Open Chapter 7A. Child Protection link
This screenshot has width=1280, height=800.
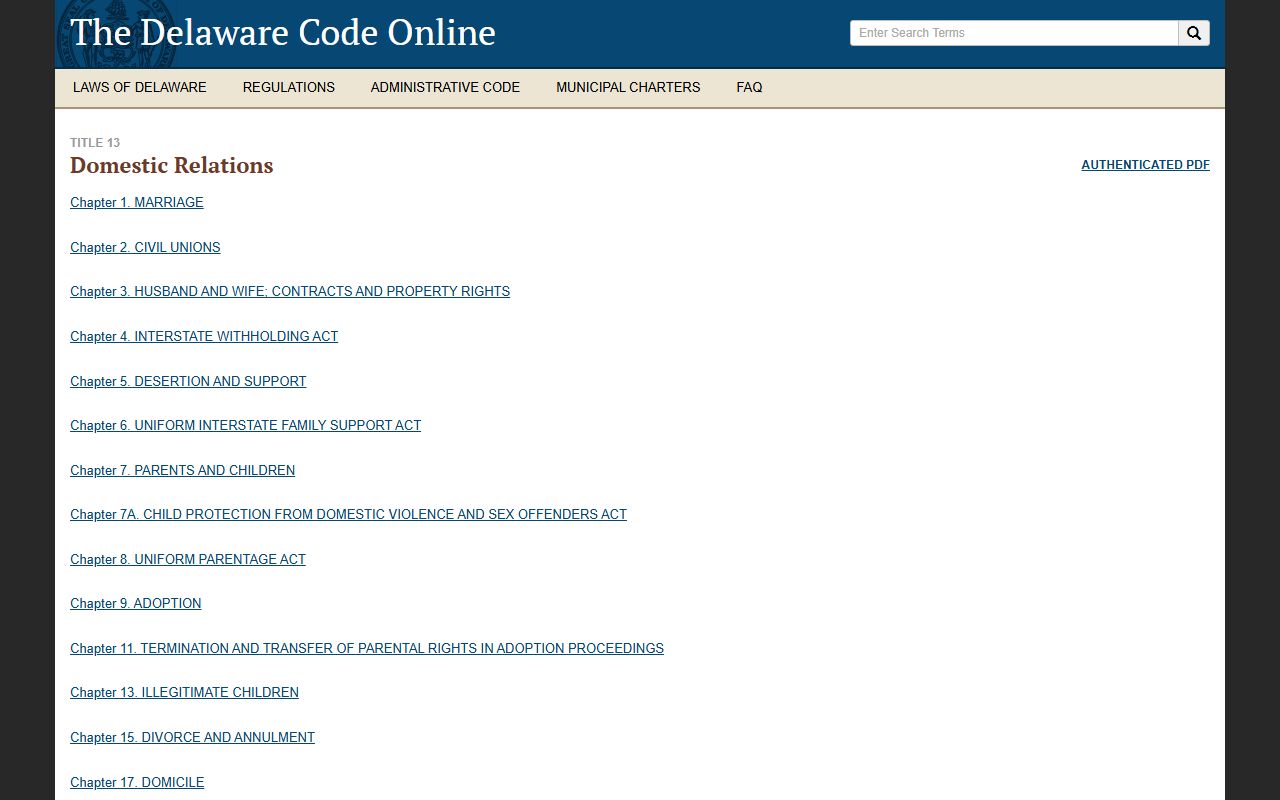click(x=348, y=514)
